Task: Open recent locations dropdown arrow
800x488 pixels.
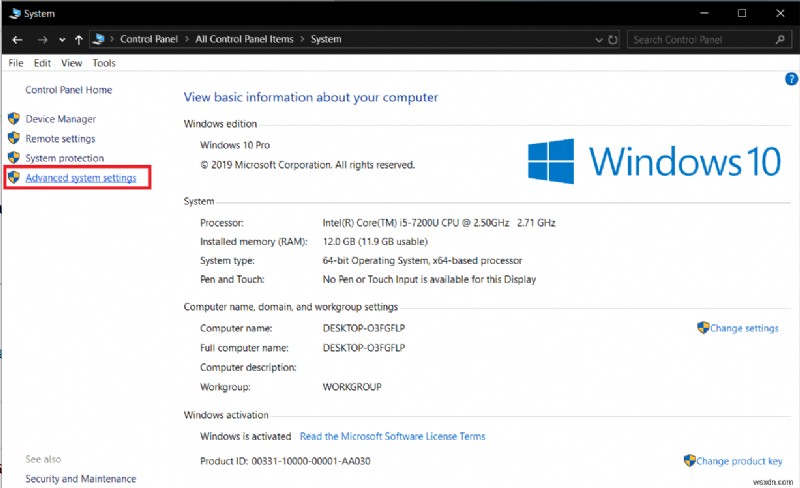Action: tap(62, 40)
